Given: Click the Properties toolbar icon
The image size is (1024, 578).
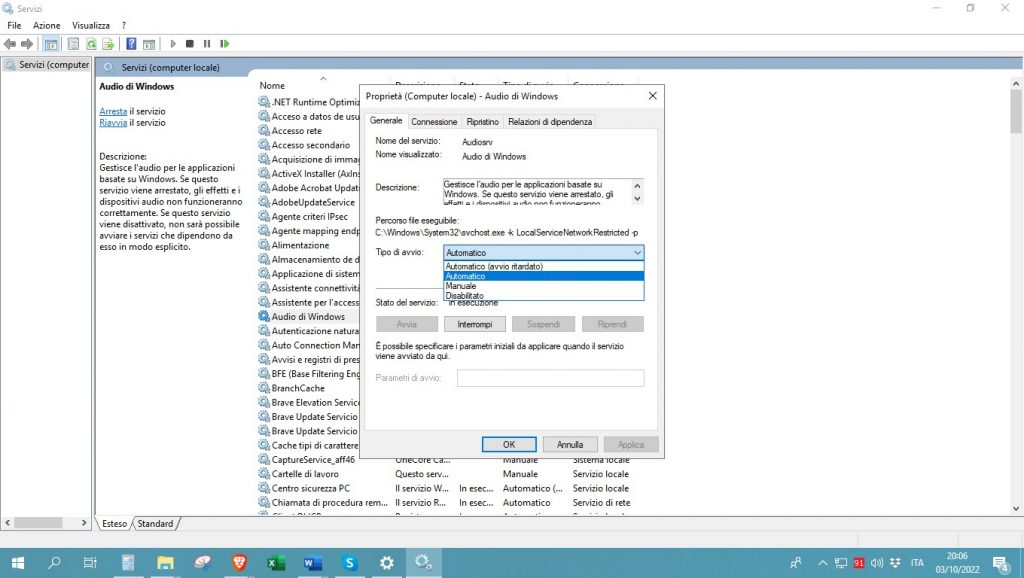Looking at the screenshot, I should (74, 44).
